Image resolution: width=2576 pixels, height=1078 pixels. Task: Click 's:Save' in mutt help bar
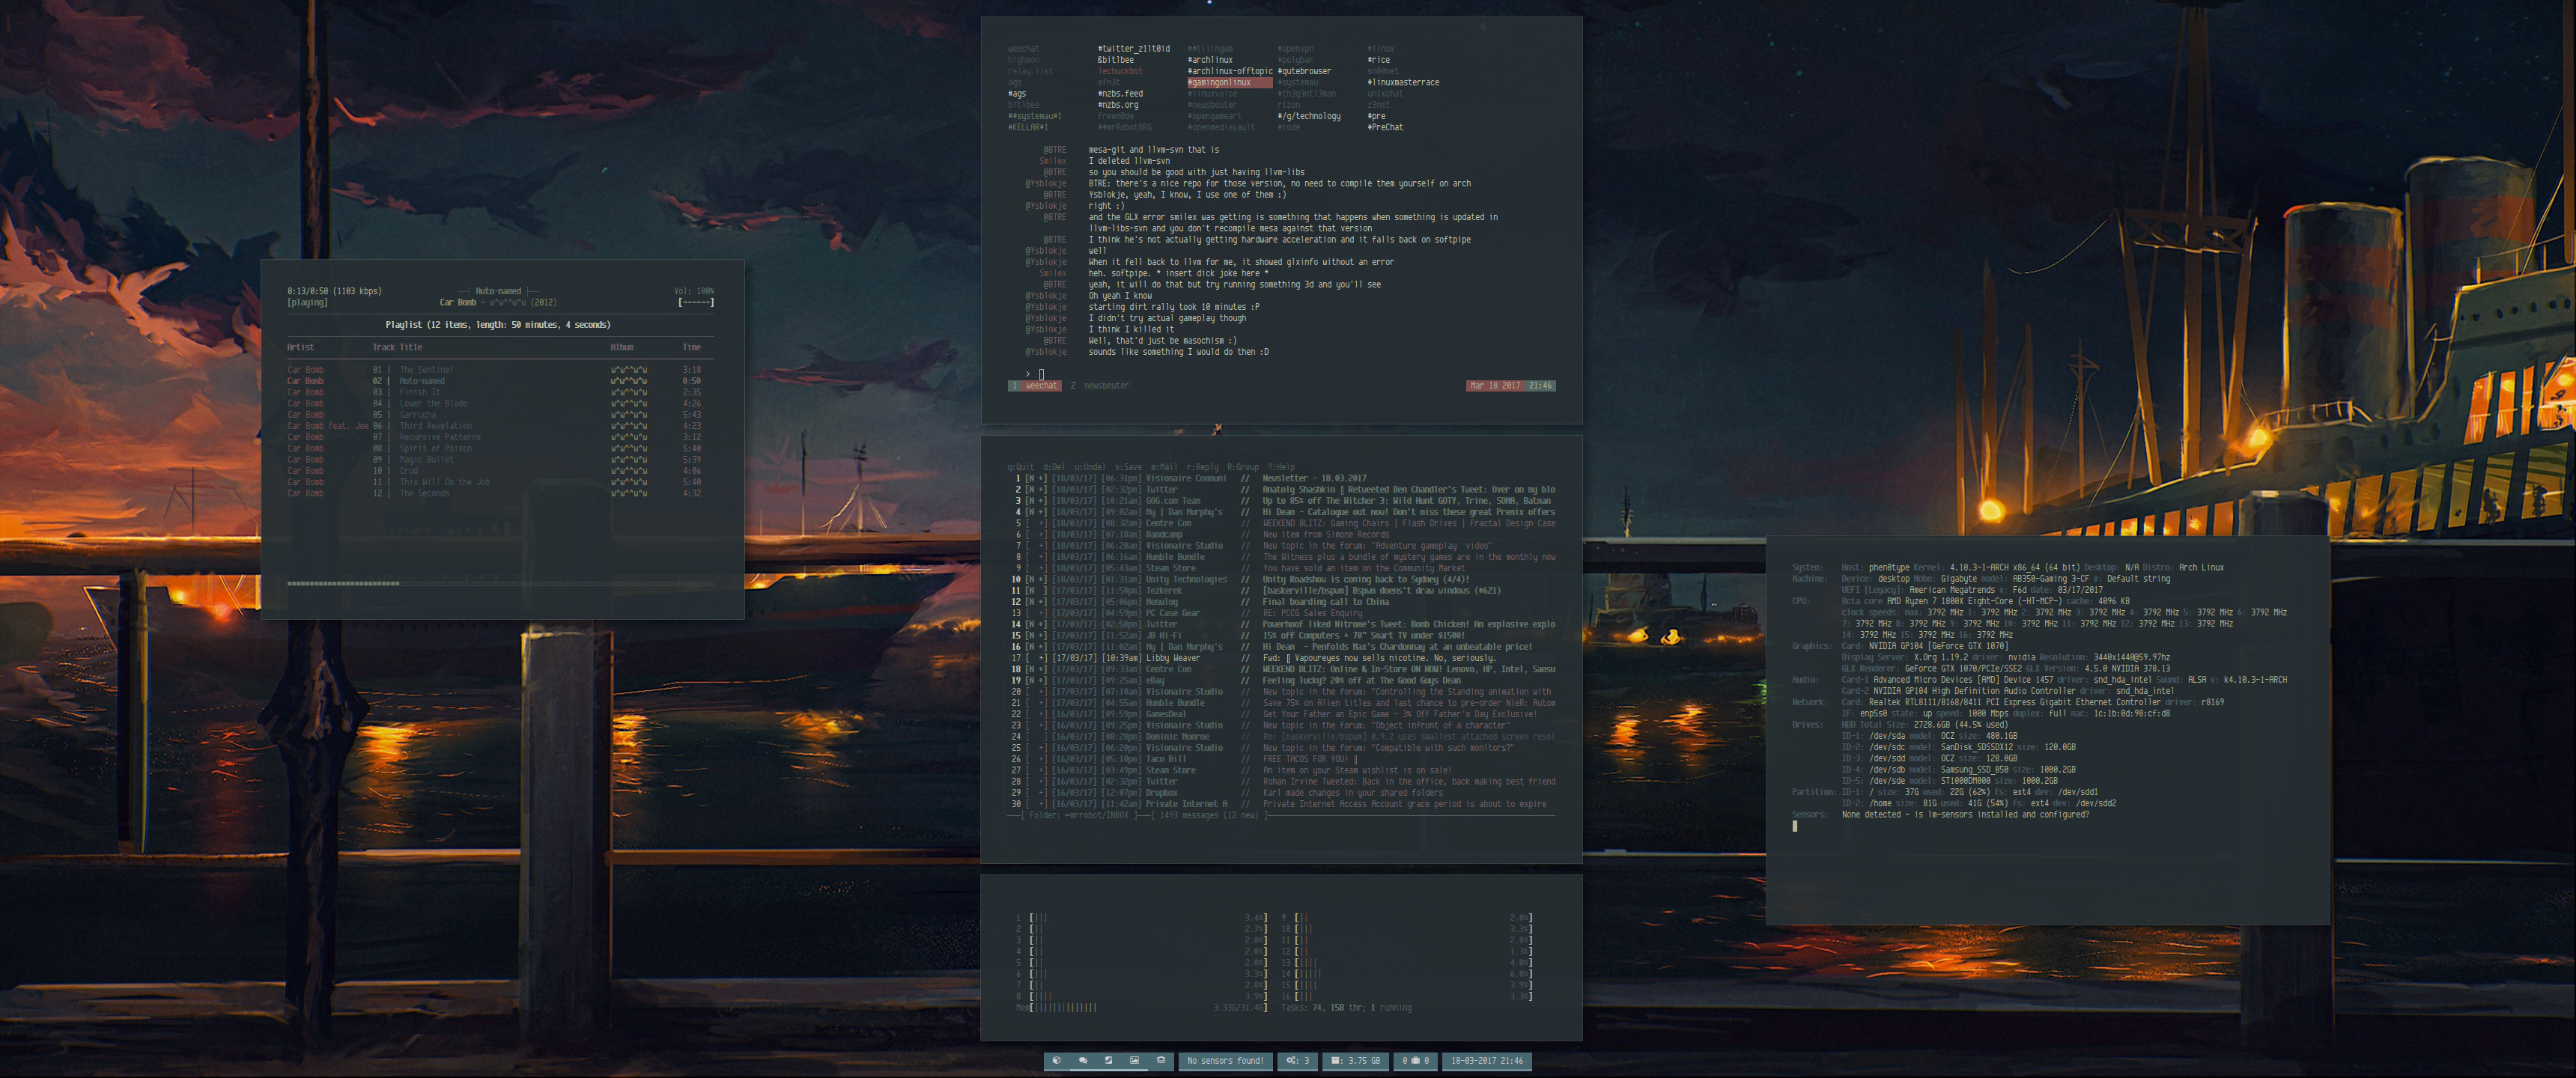[x=1128, y=467]
